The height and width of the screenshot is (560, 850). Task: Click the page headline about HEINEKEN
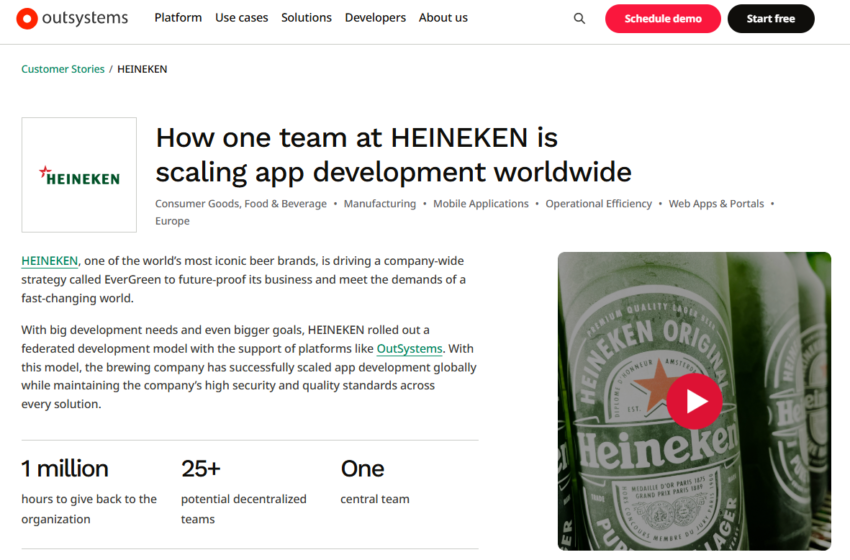pos(394,155)
